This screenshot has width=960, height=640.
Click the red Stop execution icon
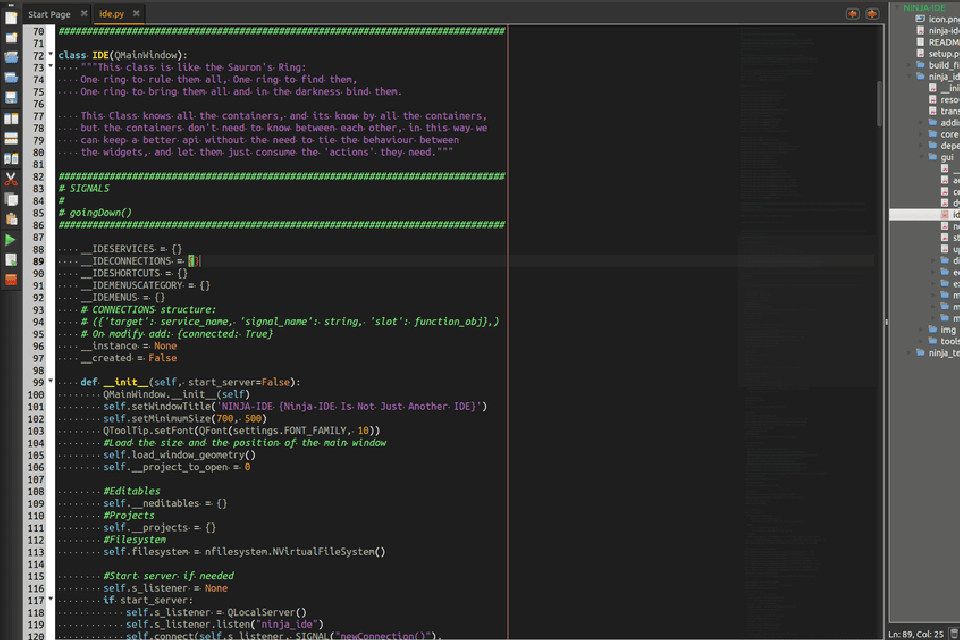click(11, 280)
